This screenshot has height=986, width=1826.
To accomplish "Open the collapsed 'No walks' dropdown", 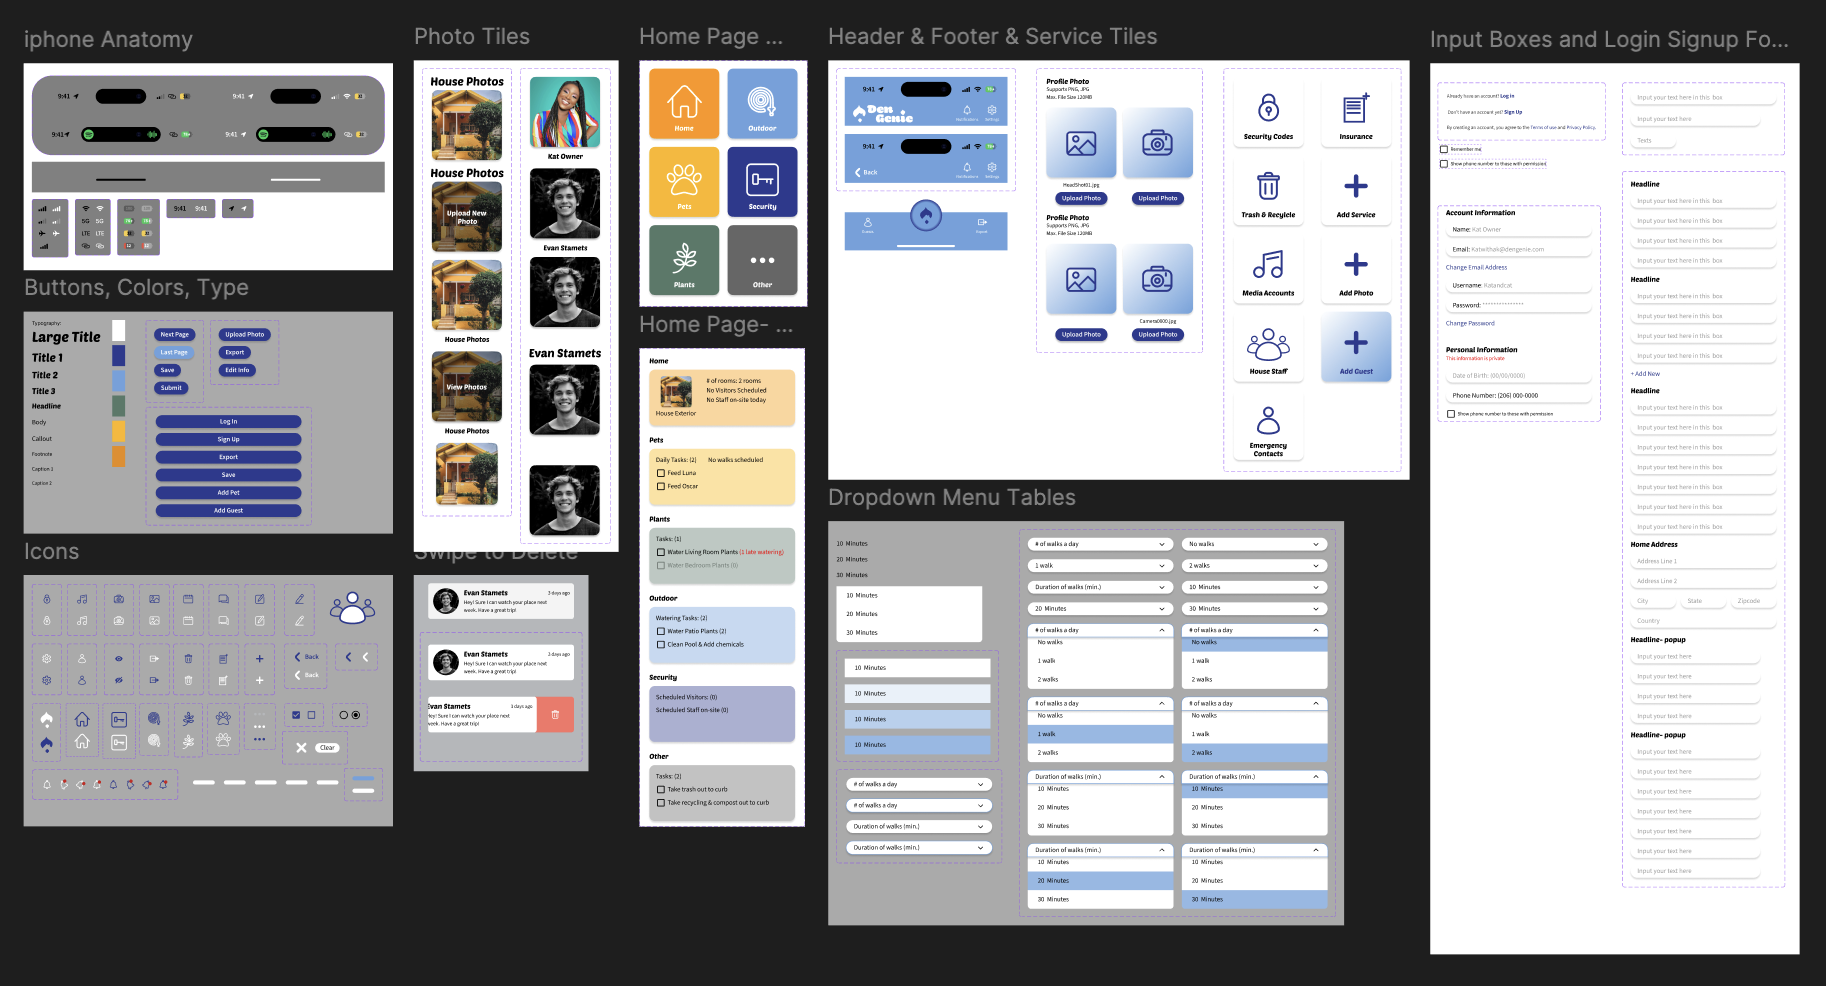I will point(1254,544).
